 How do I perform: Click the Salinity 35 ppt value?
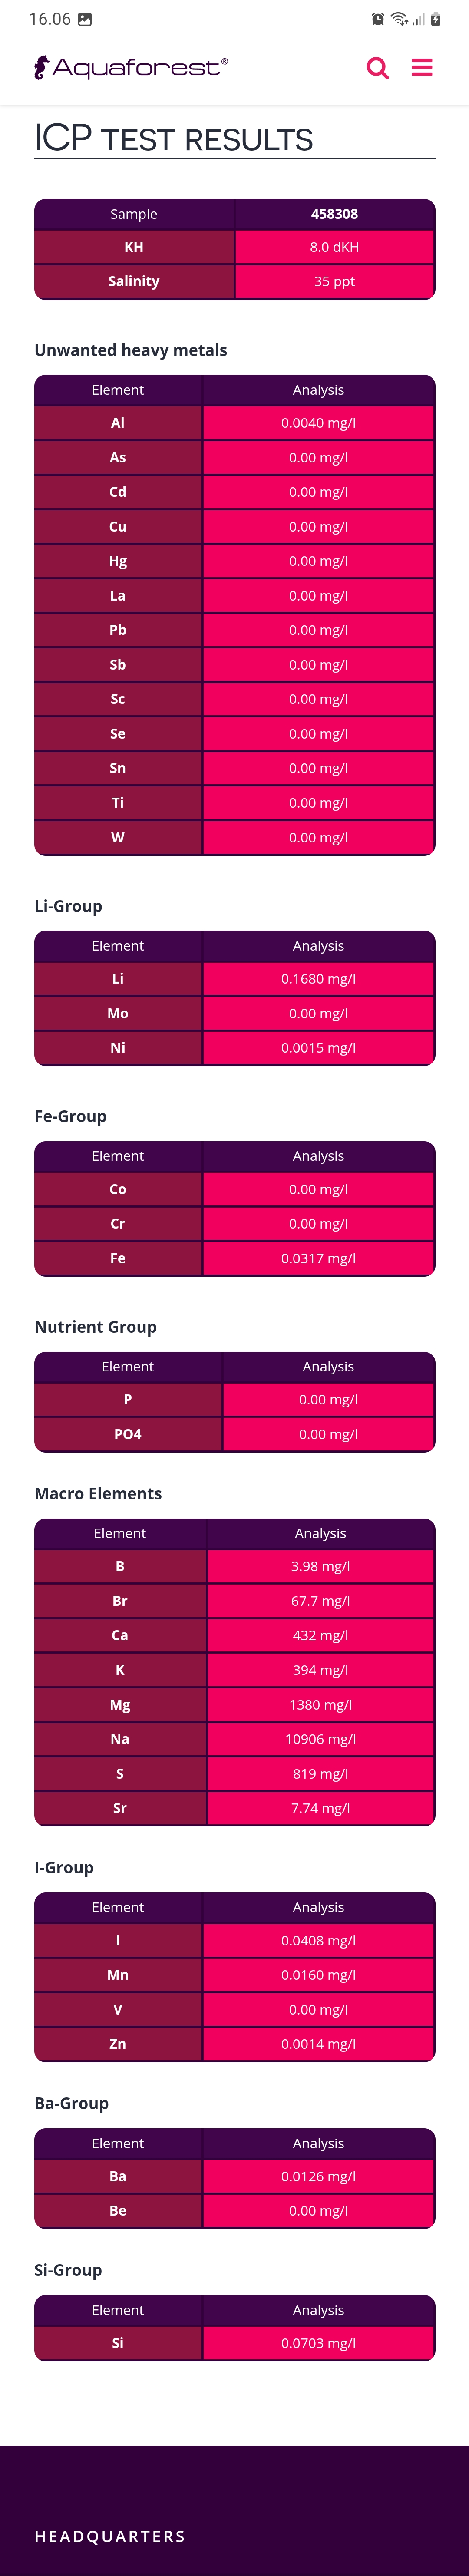334,281
